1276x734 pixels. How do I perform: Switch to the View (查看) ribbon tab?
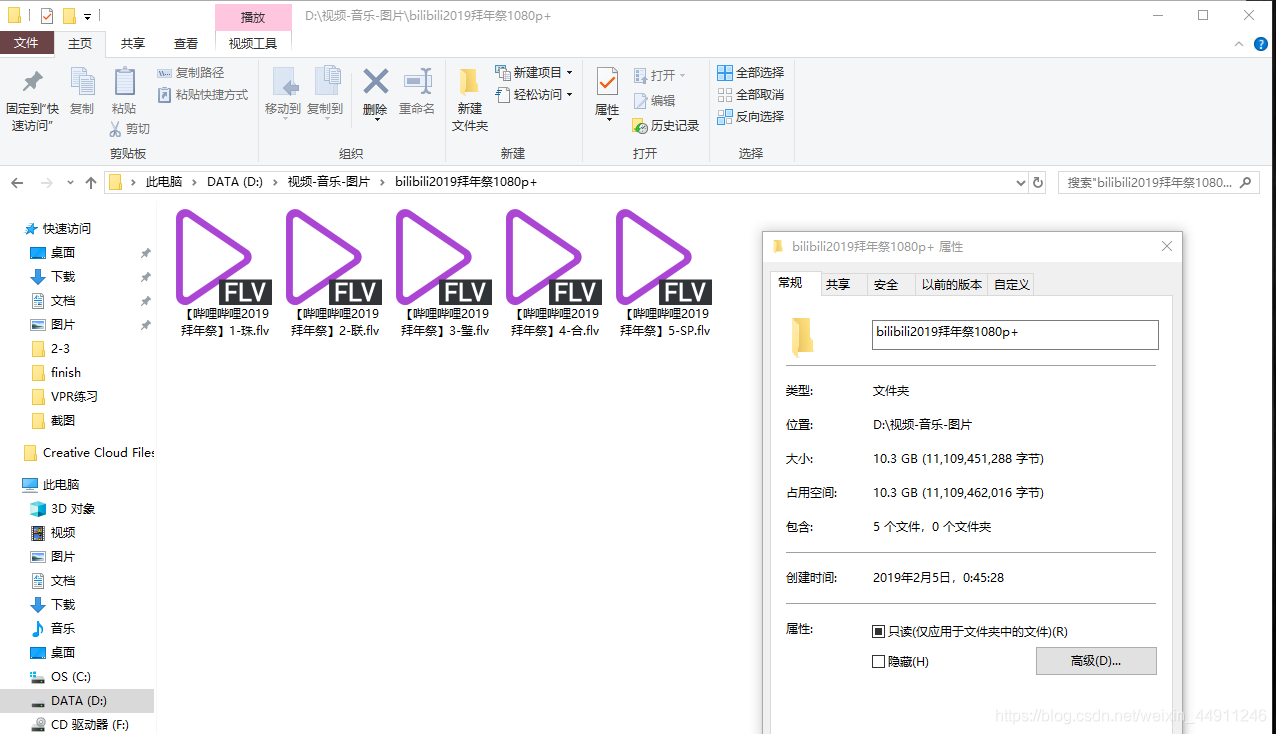186,44
